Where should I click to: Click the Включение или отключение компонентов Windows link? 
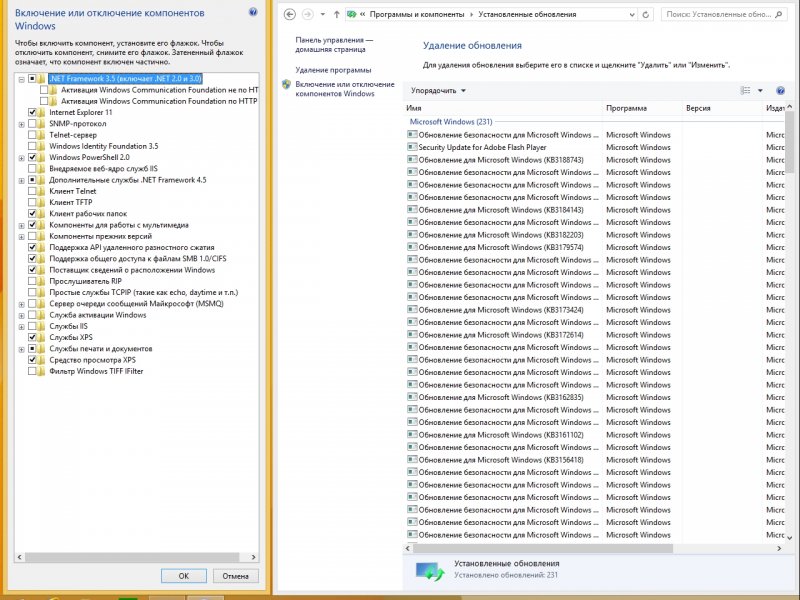(345, 89)
